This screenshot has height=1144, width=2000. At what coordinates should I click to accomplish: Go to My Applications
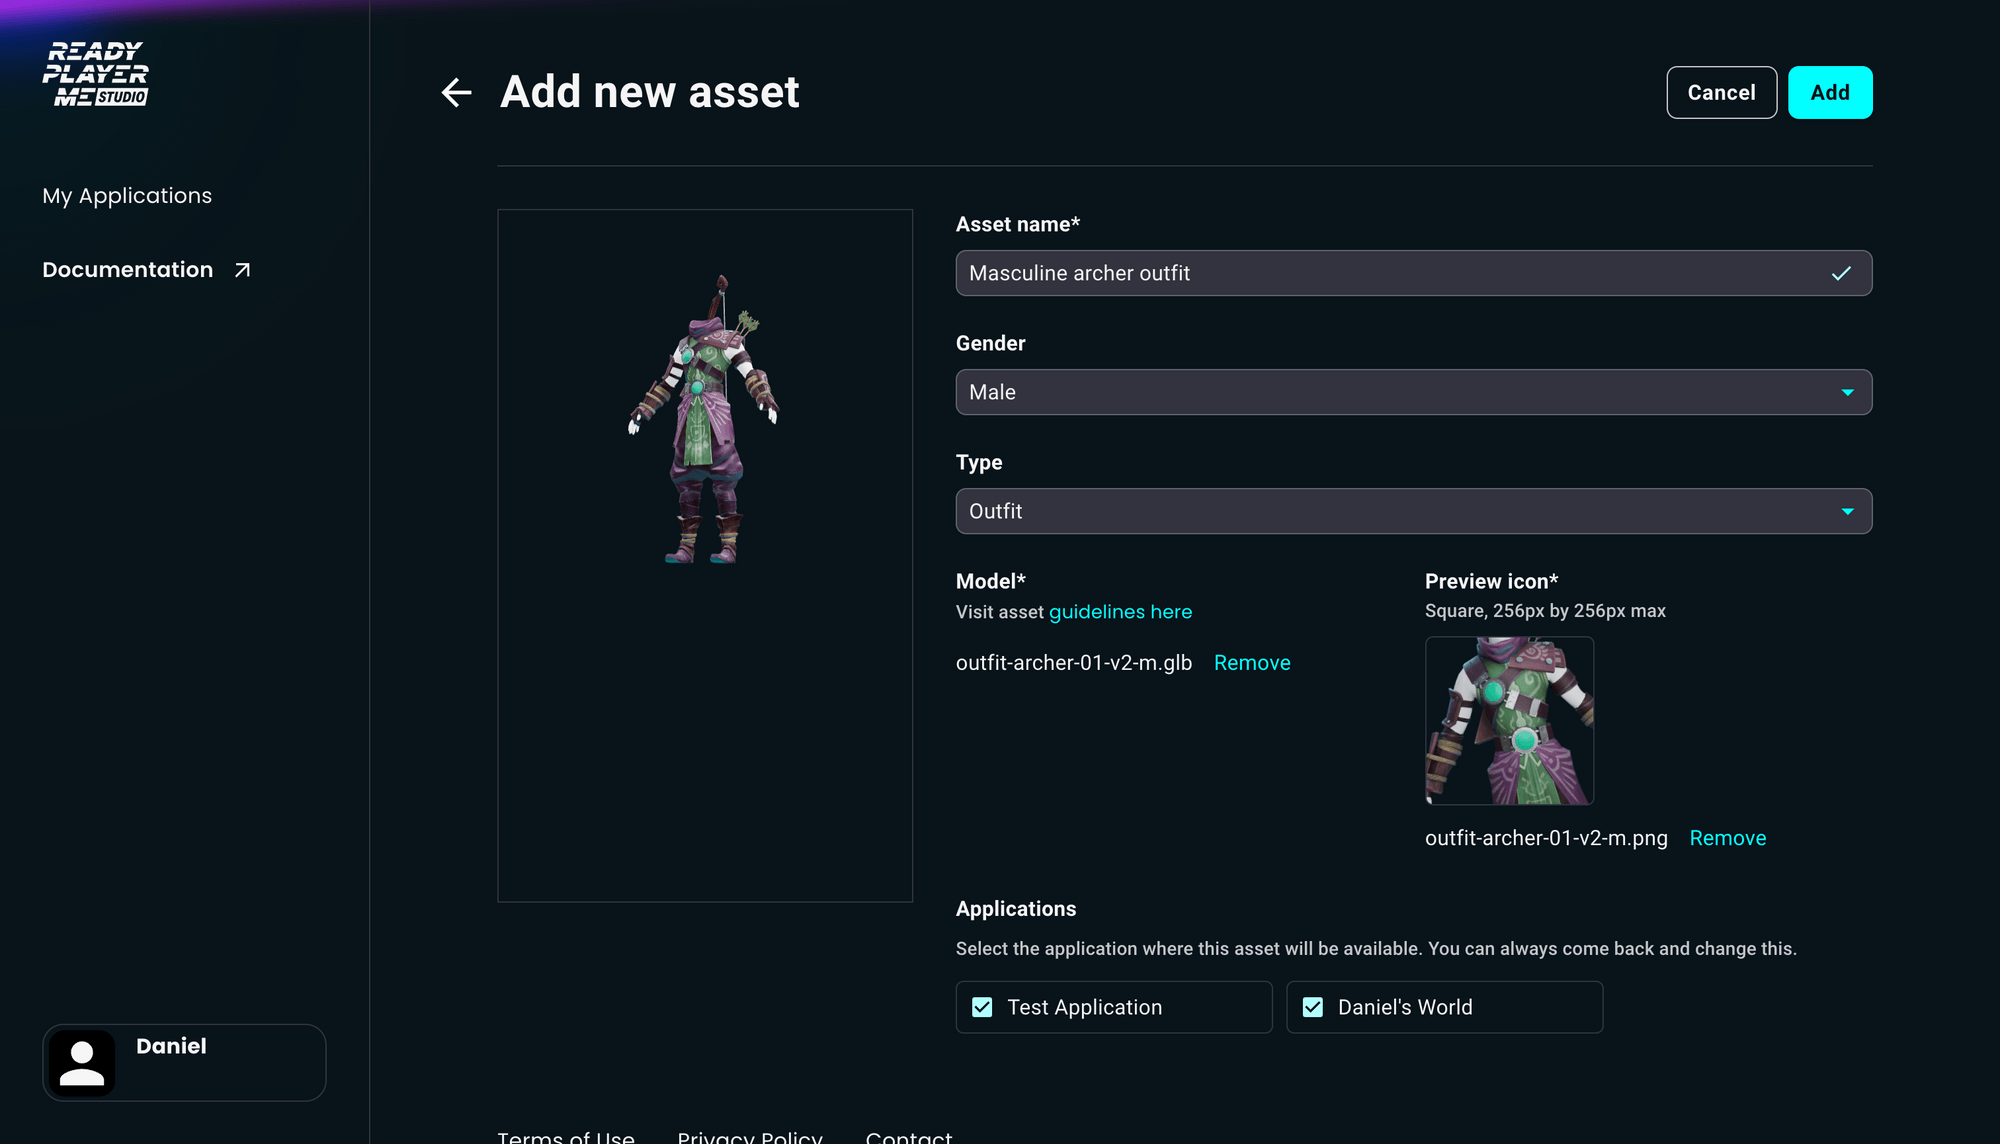[126, 195]
